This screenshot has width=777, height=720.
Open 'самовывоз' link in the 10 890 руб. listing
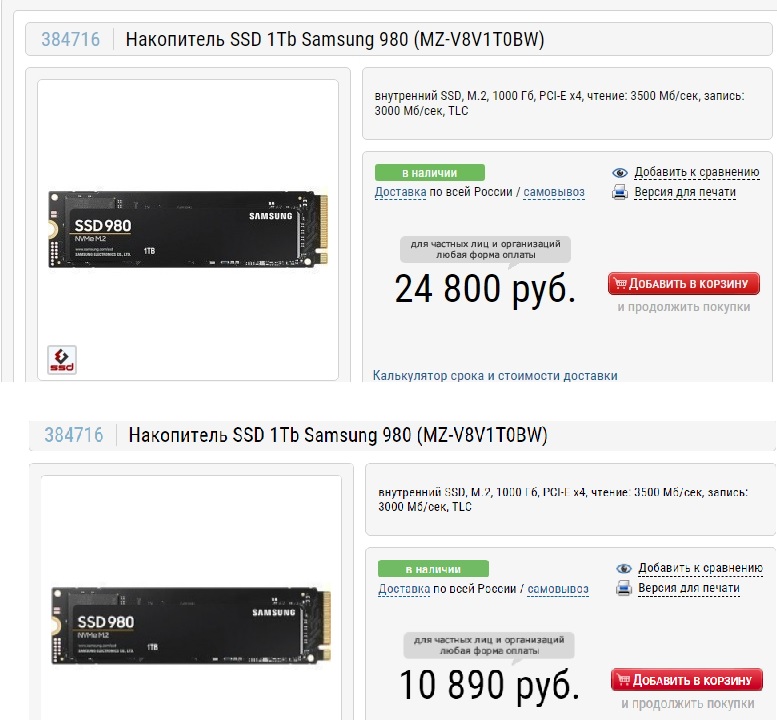pyautogui.click(x=558, y=589)
